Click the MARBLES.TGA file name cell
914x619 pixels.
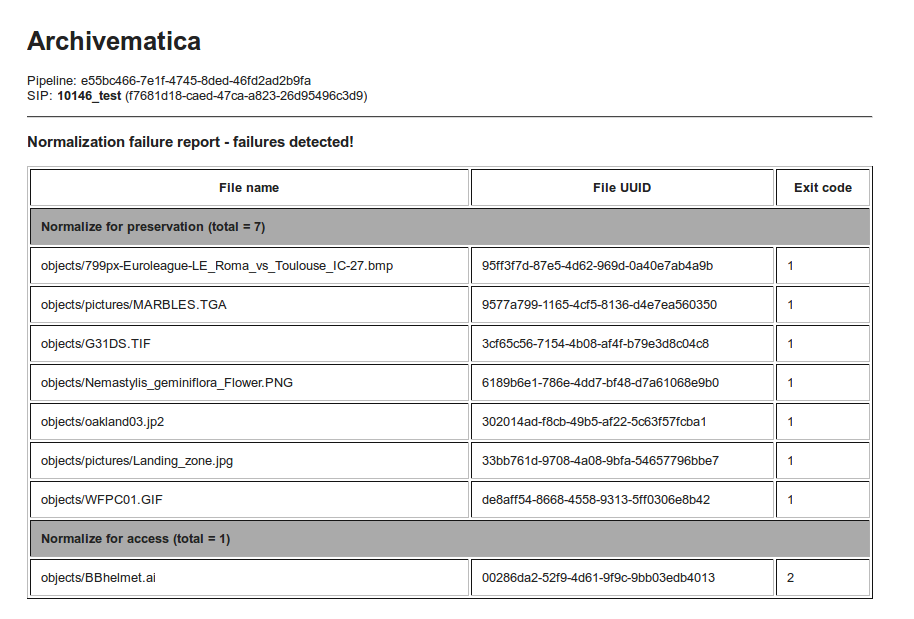134,305
